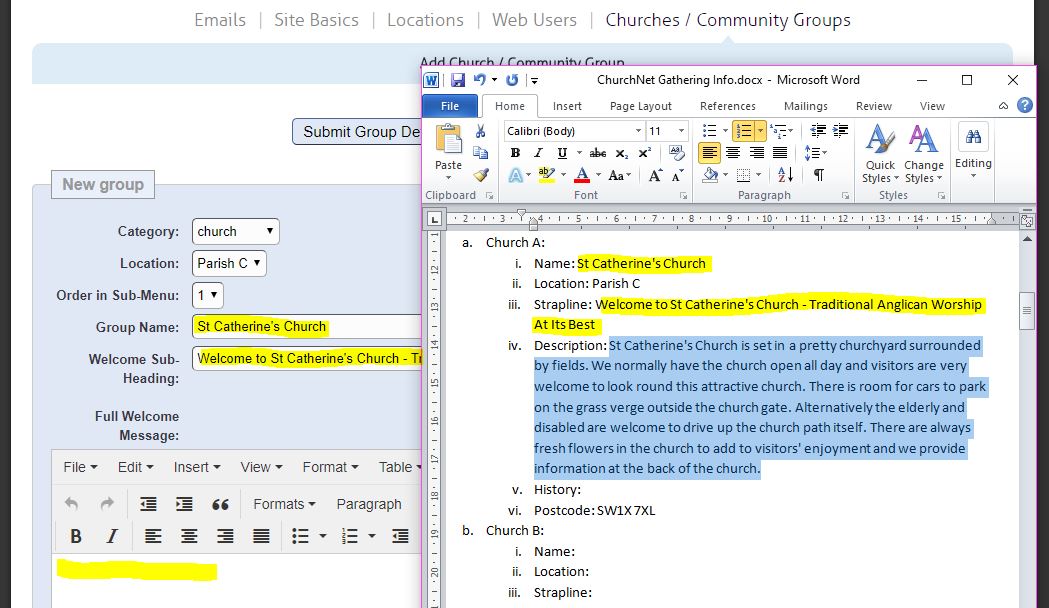
Task: Select center alignment in the web editor
Action: coord(190,536)
